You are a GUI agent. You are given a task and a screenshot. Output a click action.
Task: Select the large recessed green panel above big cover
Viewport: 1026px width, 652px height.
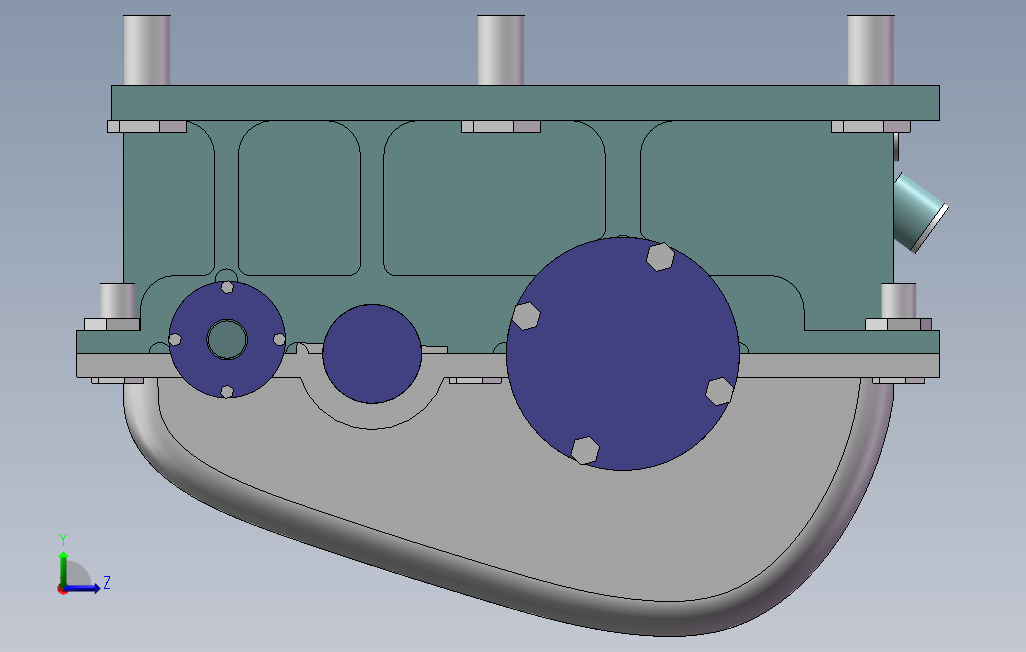point(494,198)
